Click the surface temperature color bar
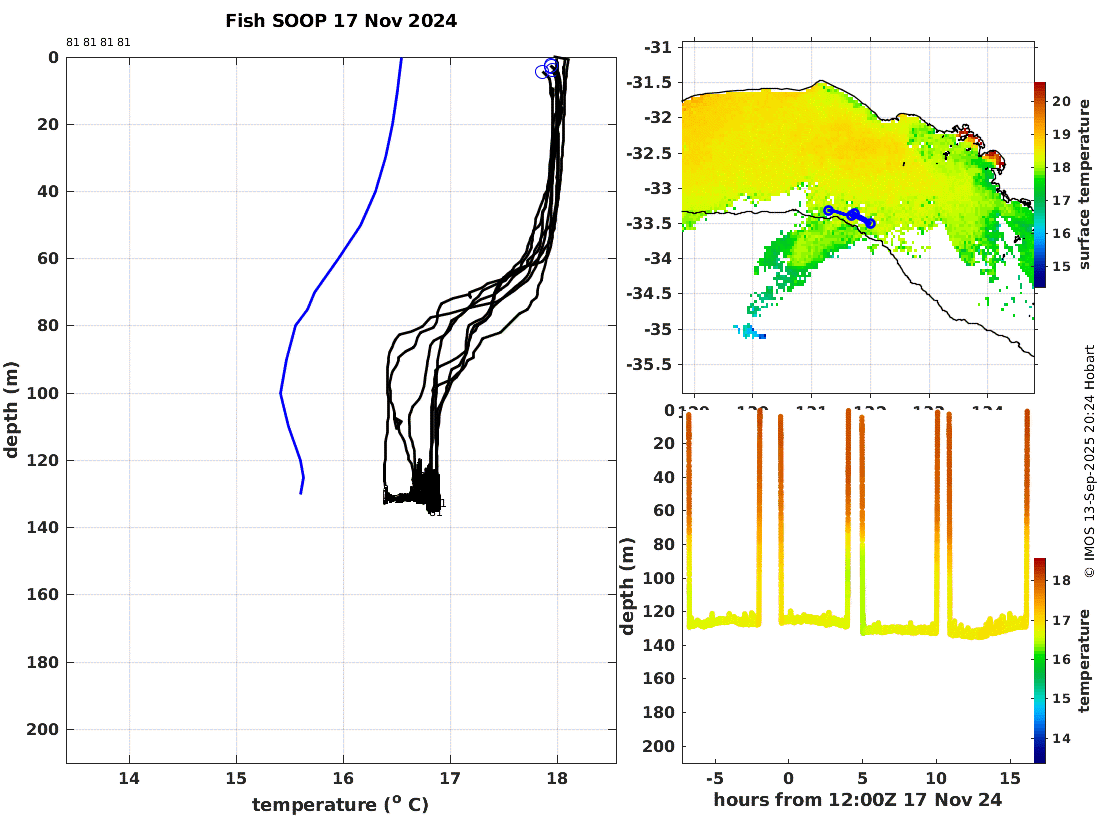This screenshot has width=1100, height=820. click(x=1040, y=184)
